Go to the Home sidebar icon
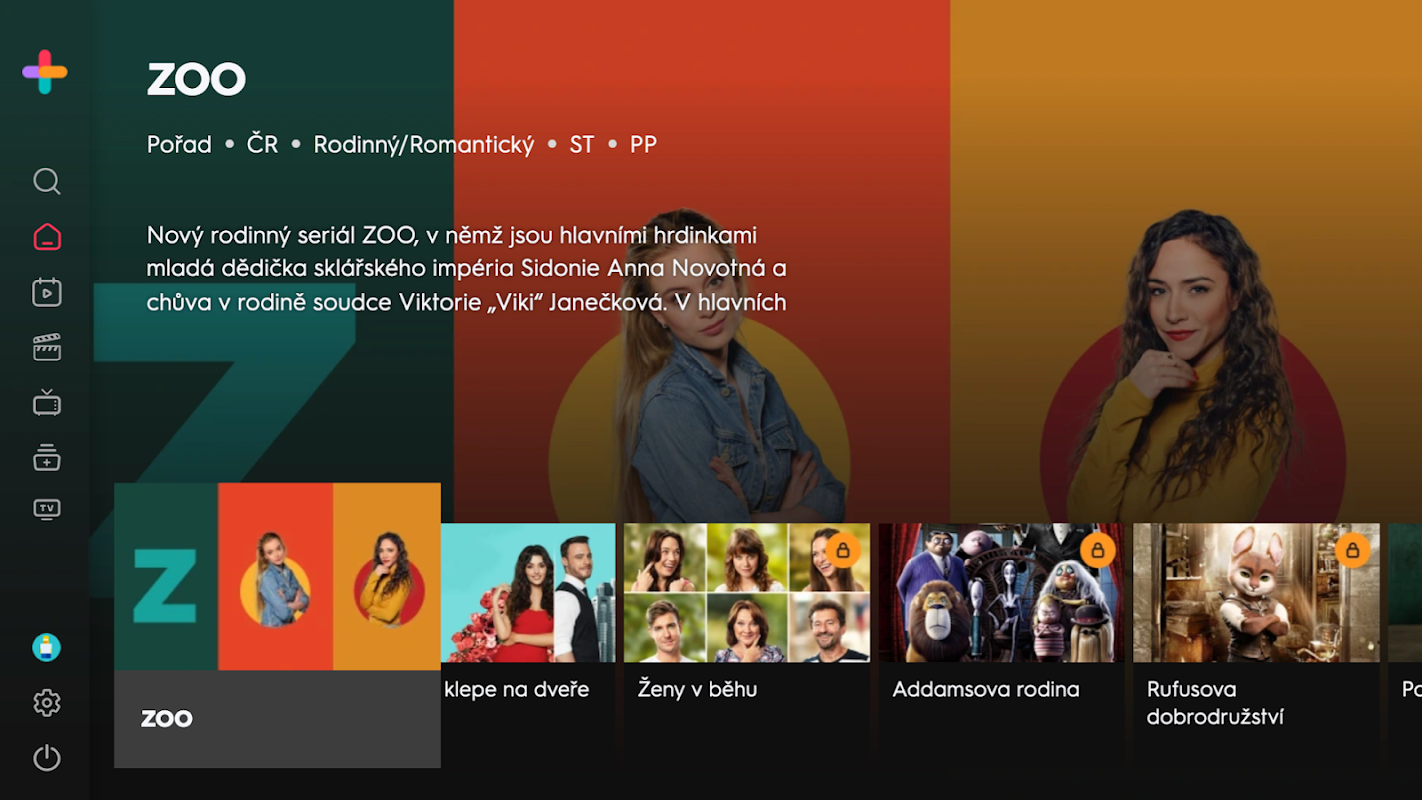1422x800 pixels. 47,237
